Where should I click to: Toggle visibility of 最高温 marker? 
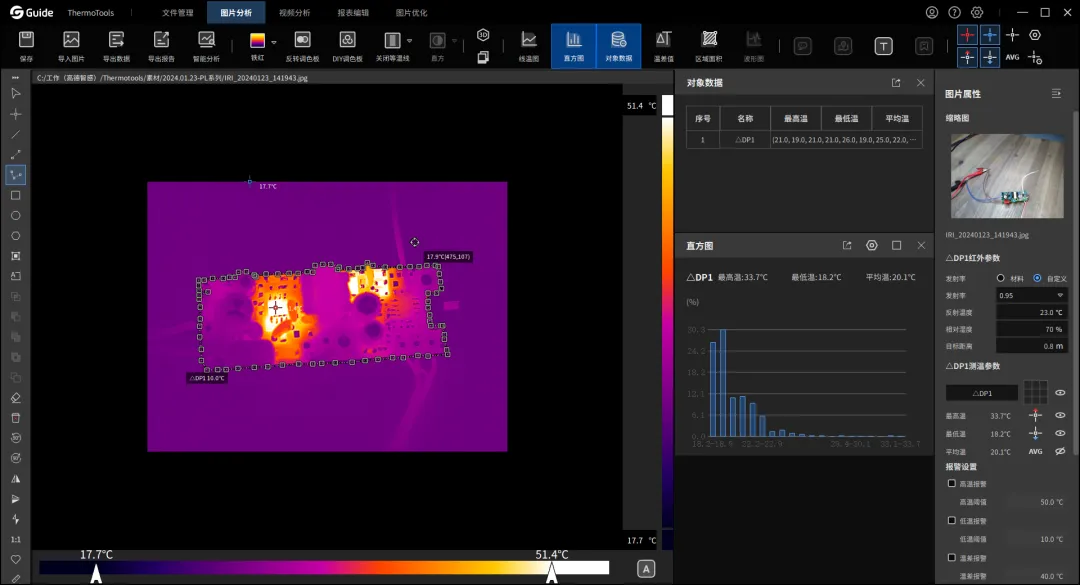pyautogui.click(x=1060, y=415)
